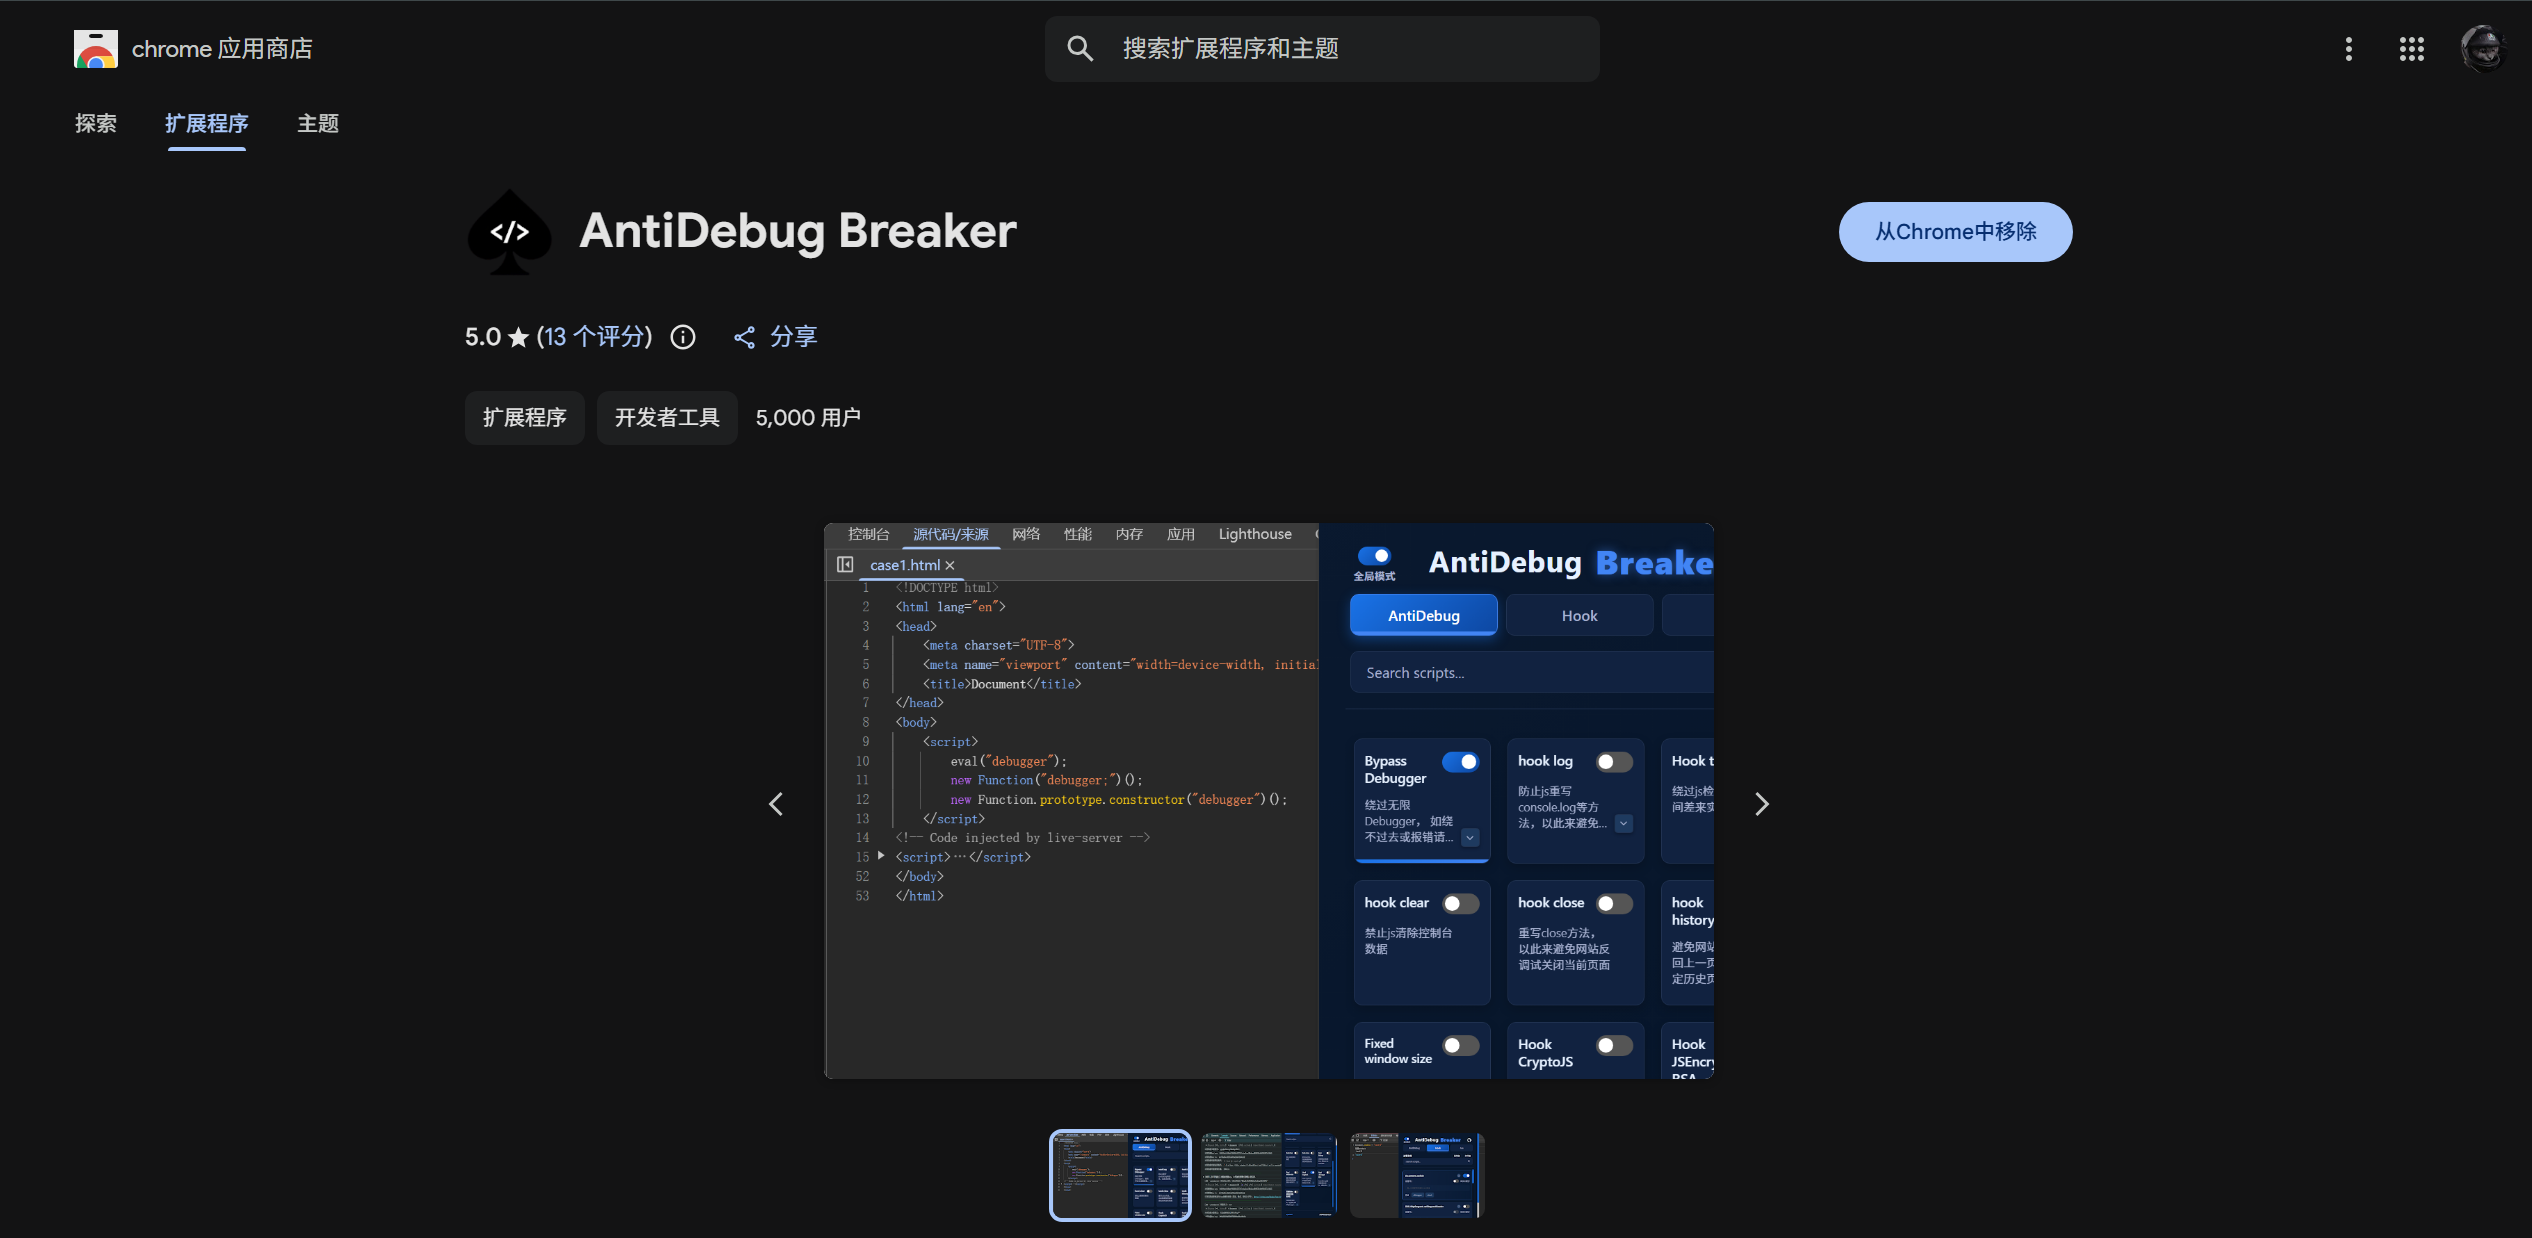The width and height of the screenshot is (2532, 1238).
Task: Click the AntiDebug Breaker spade icon
Action: pyautogui.click(x=510, y=232)
